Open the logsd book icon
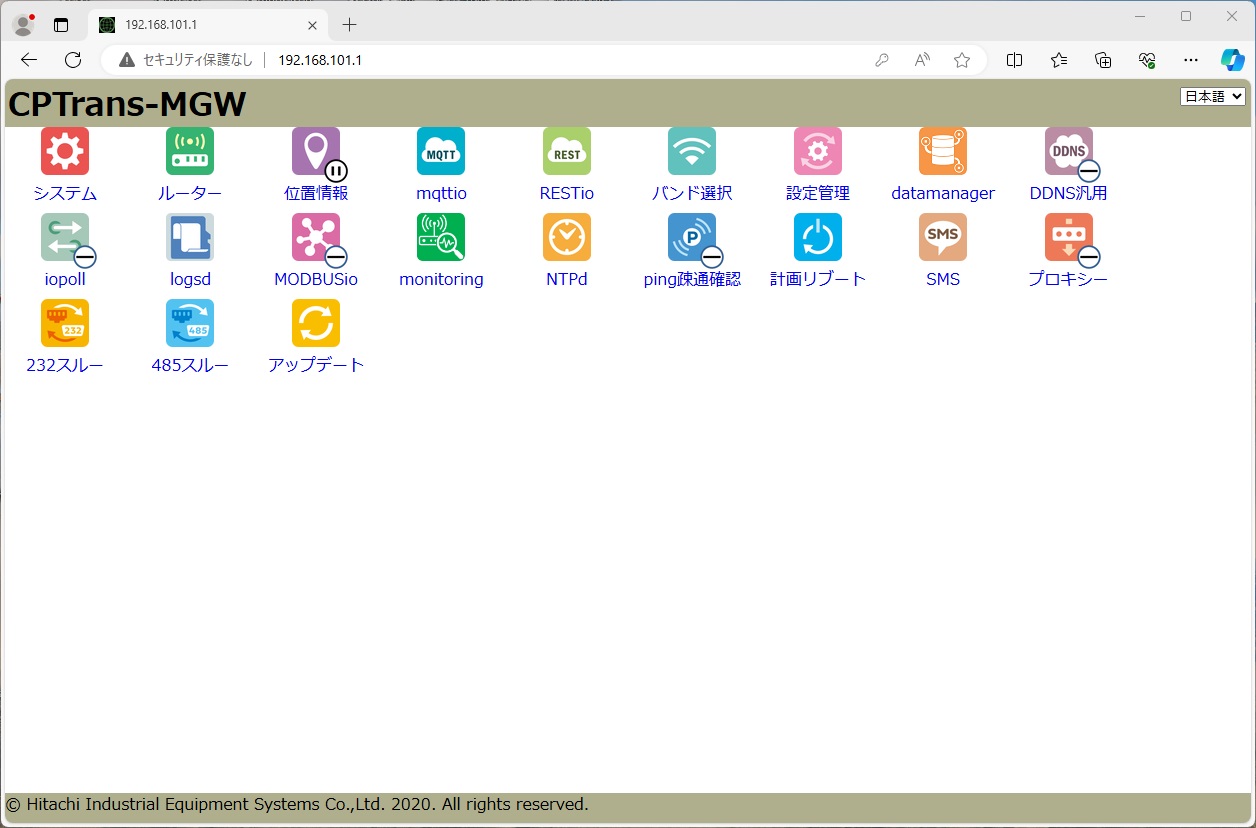The height and width of the screenshot is (828, 1256). [x=190, y=237]
